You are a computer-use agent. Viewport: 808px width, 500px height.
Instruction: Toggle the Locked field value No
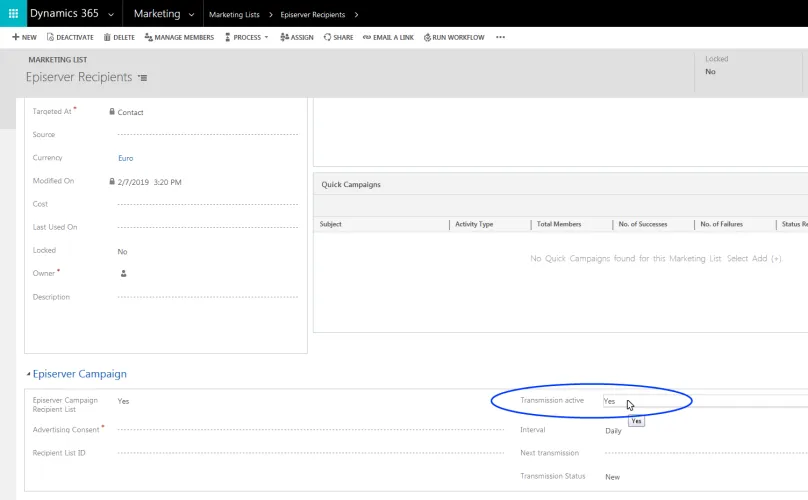pyautogui.click(x=122, y=252)
